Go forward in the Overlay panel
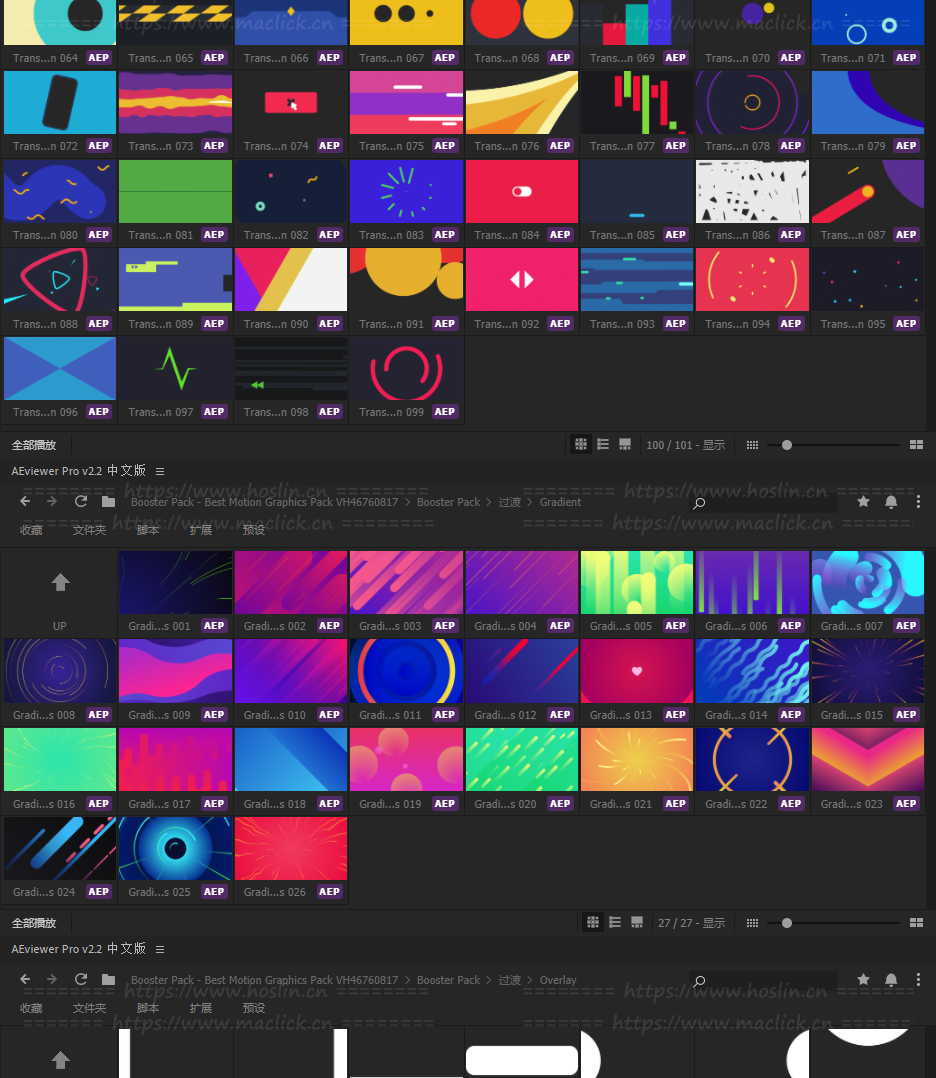 click(52, 979)
